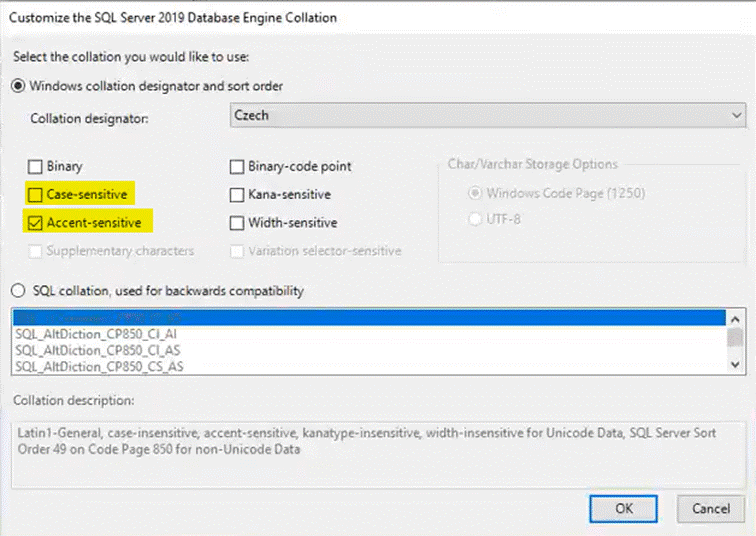Viewport: 756px width, 536px height.
Task: Open the Collation designator Czech dropdown
Action: point(487,115)
